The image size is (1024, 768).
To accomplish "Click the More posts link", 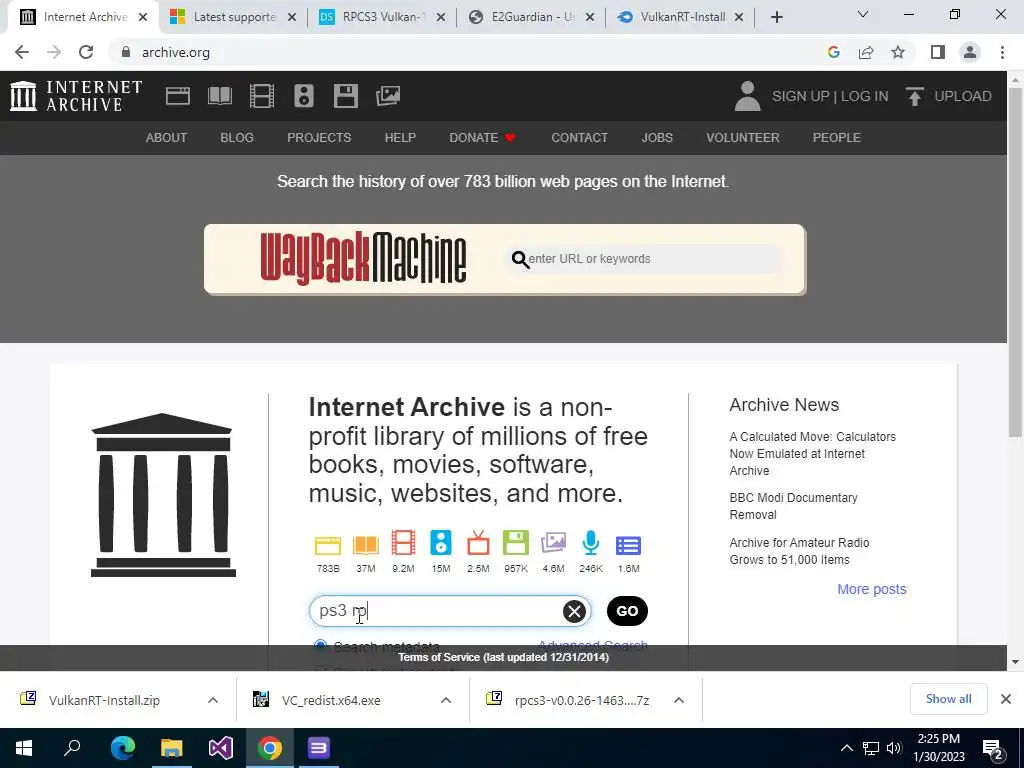I will pos(872,589).
